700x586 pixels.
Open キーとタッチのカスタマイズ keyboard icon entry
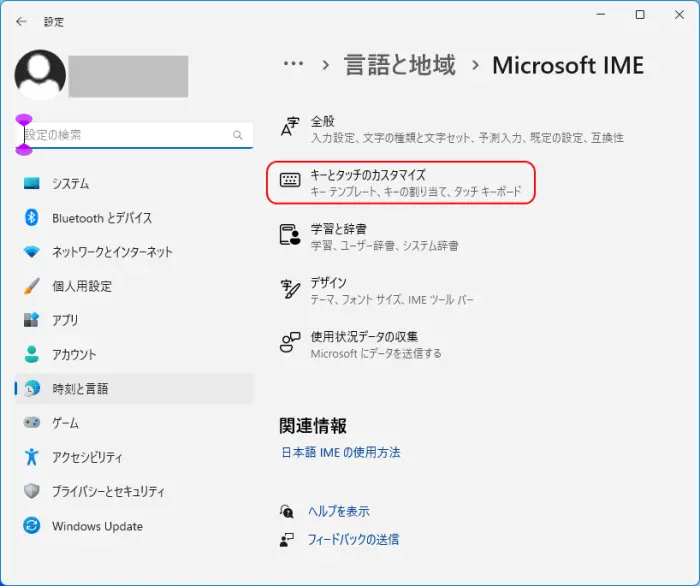click(400, 183)
